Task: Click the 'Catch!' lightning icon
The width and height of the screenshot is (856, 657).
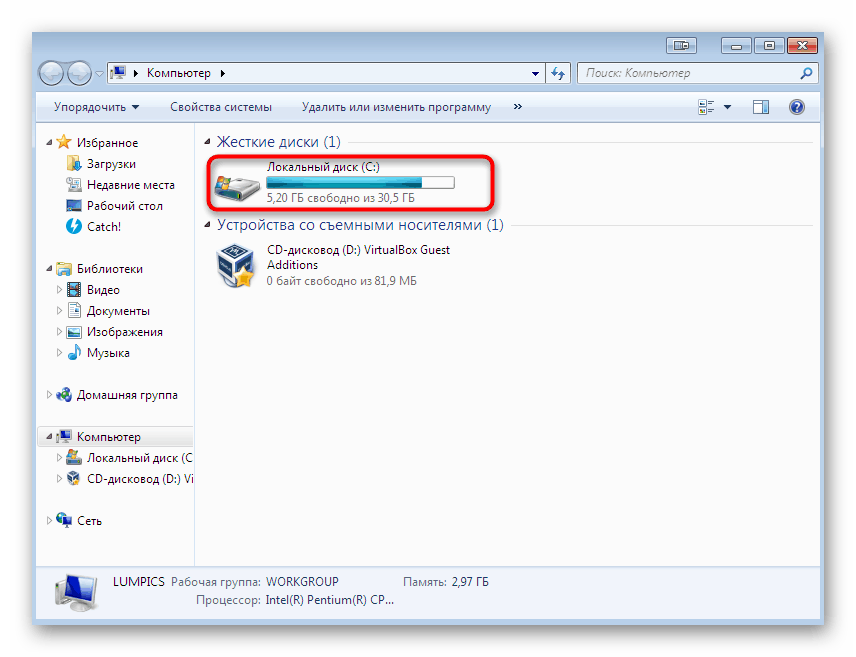Action: point(74,226)
